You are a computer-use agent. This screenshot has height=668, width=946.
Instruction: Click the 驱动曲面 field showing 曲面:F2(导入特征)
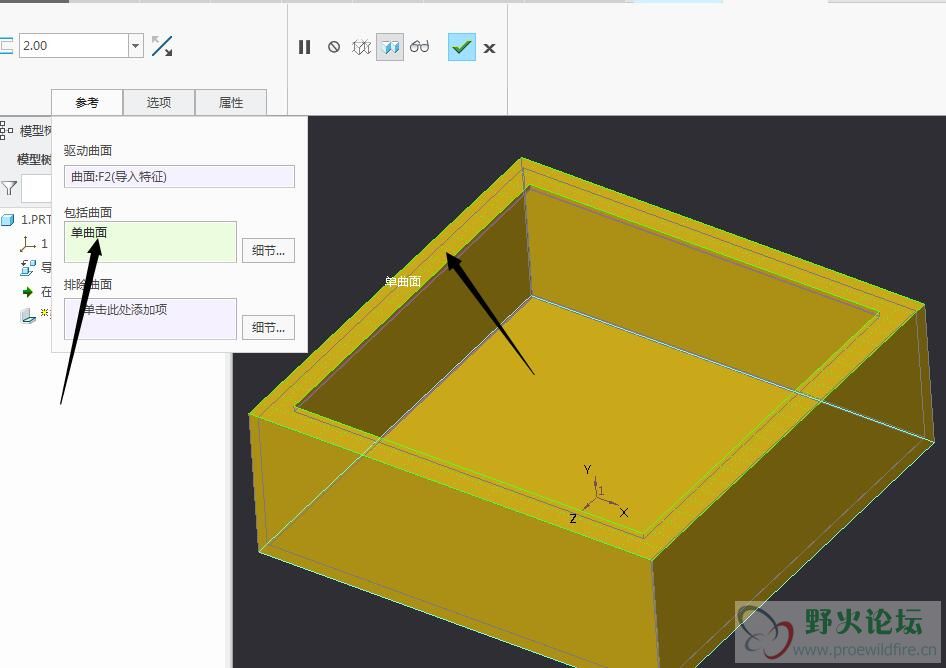[179, 177]
